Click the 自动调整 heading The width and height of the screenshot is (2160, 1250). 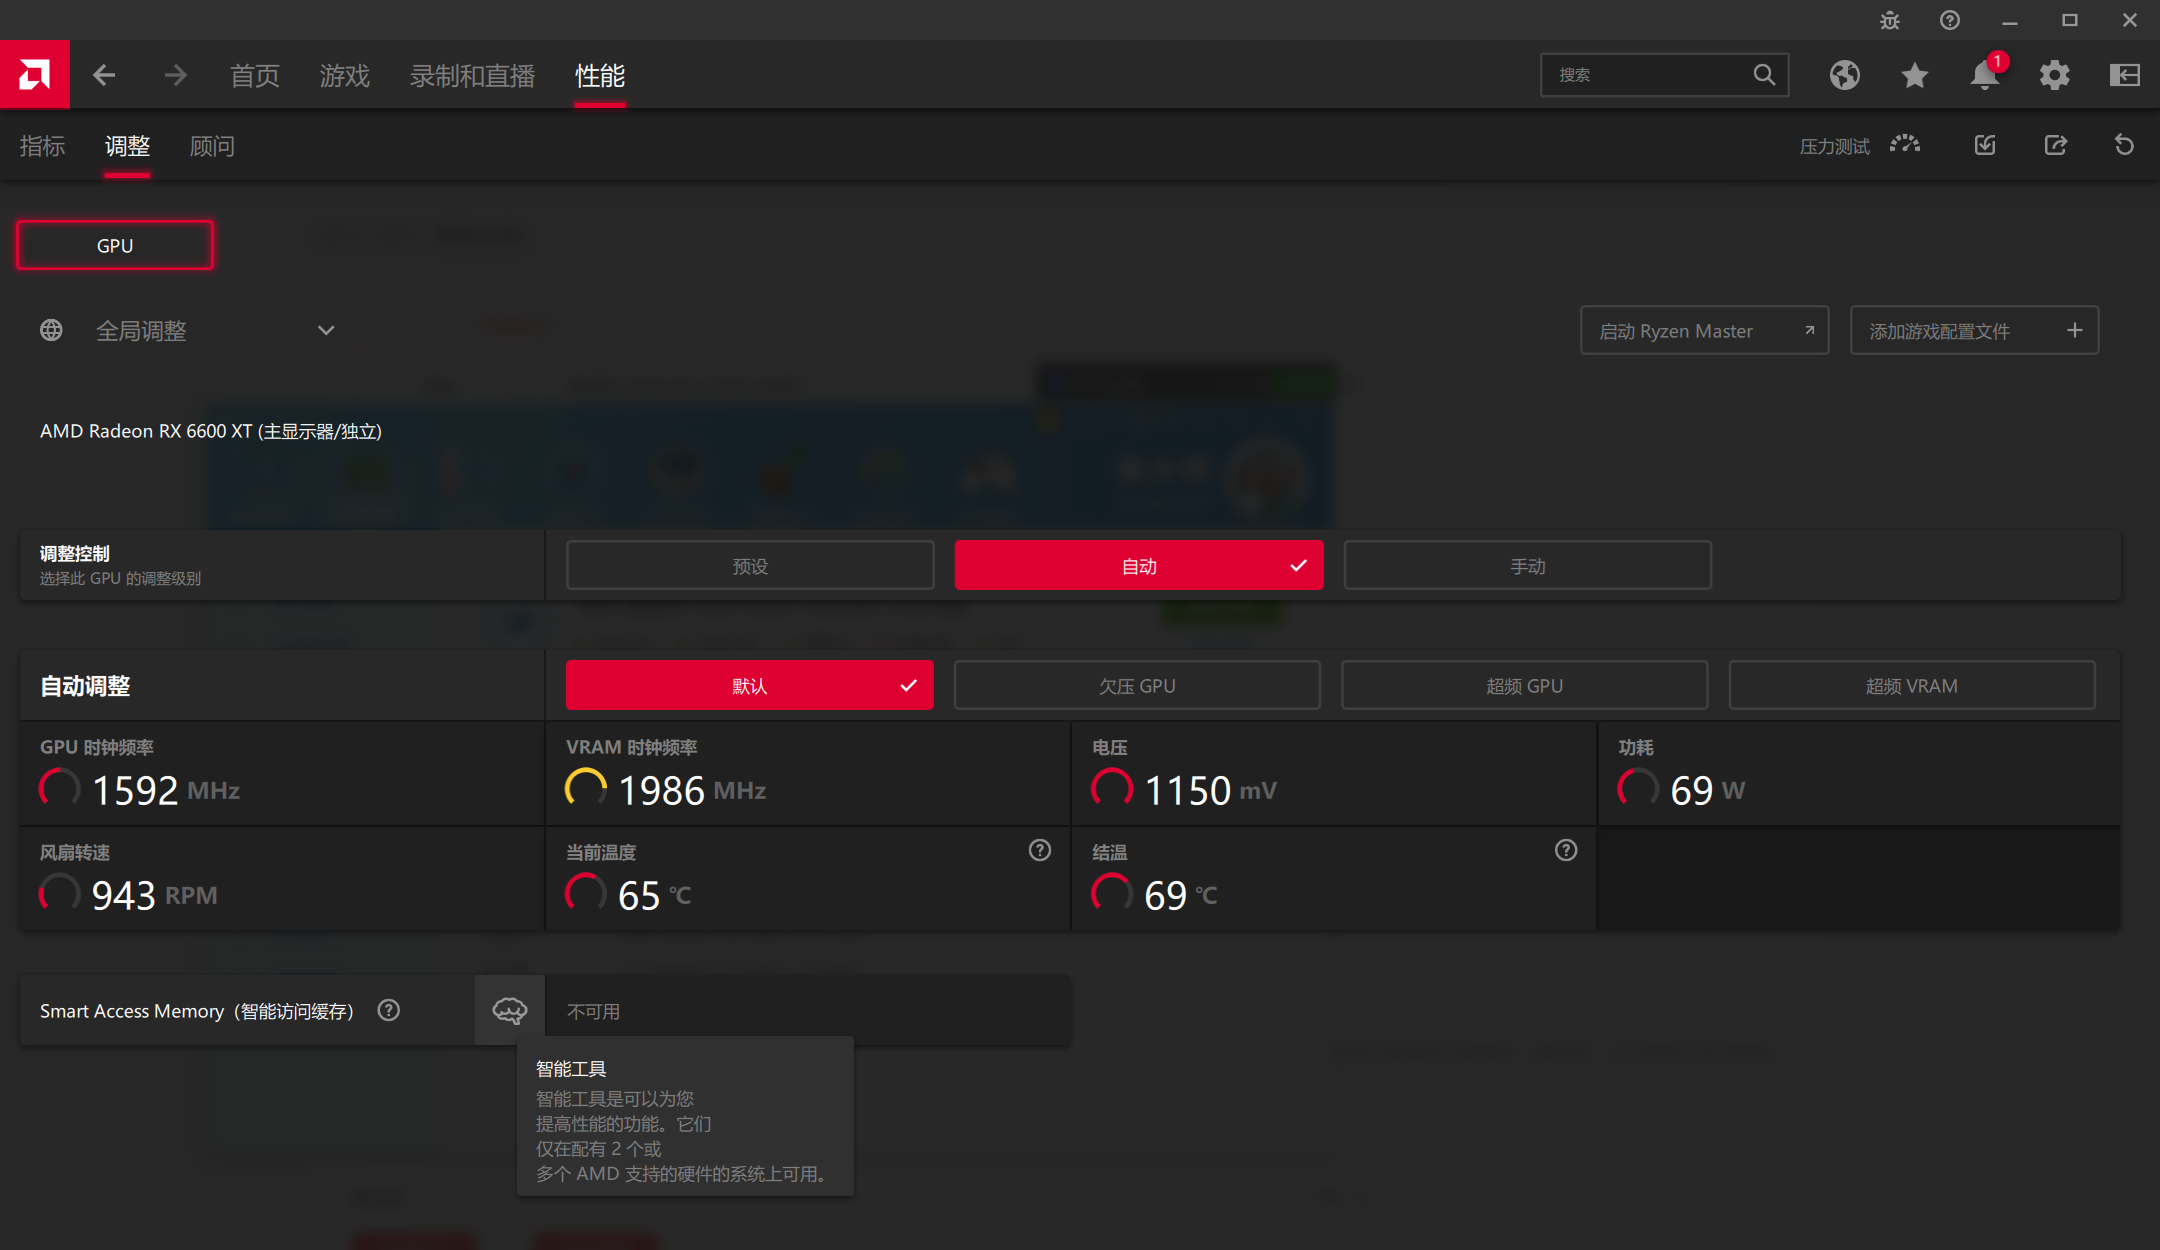(85, 685)
